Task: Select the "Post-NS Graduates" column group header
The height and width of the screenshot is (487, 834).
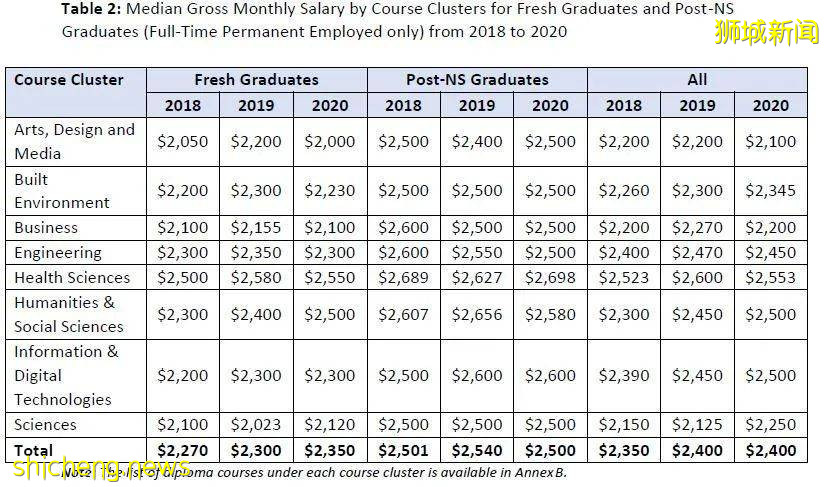Action: 477,80
